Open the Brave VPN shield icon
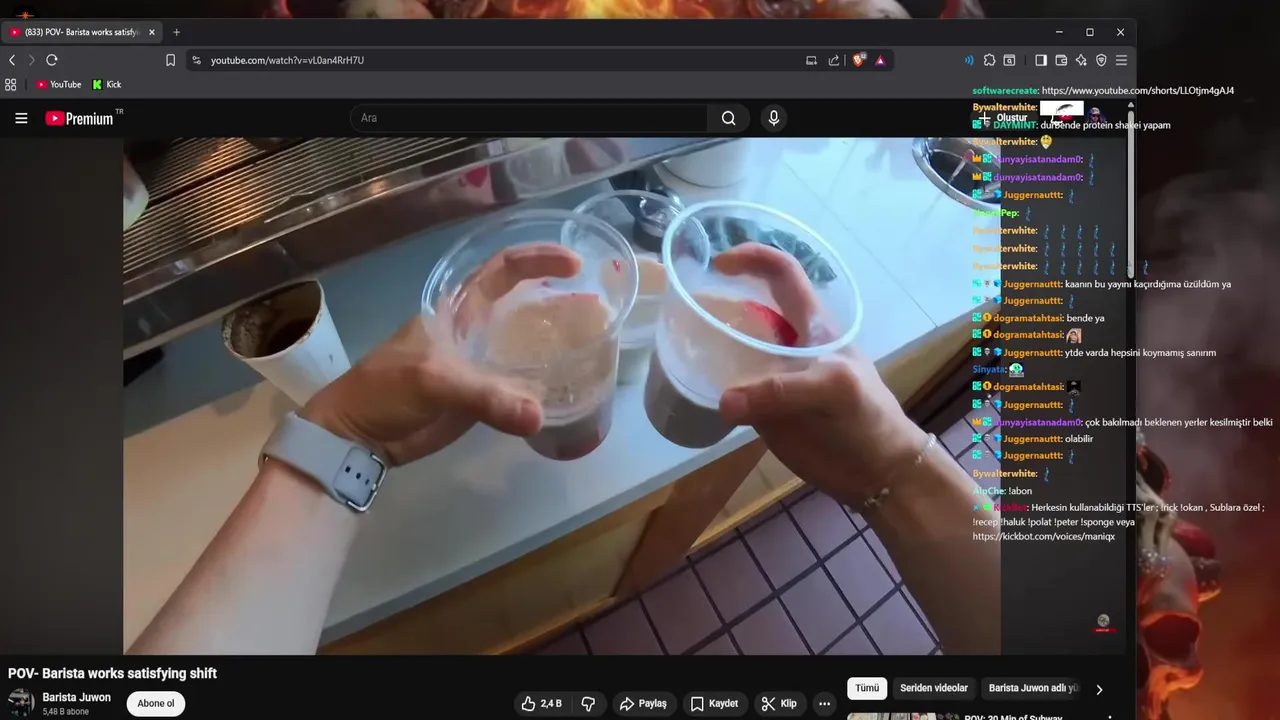 point(1101,60)
